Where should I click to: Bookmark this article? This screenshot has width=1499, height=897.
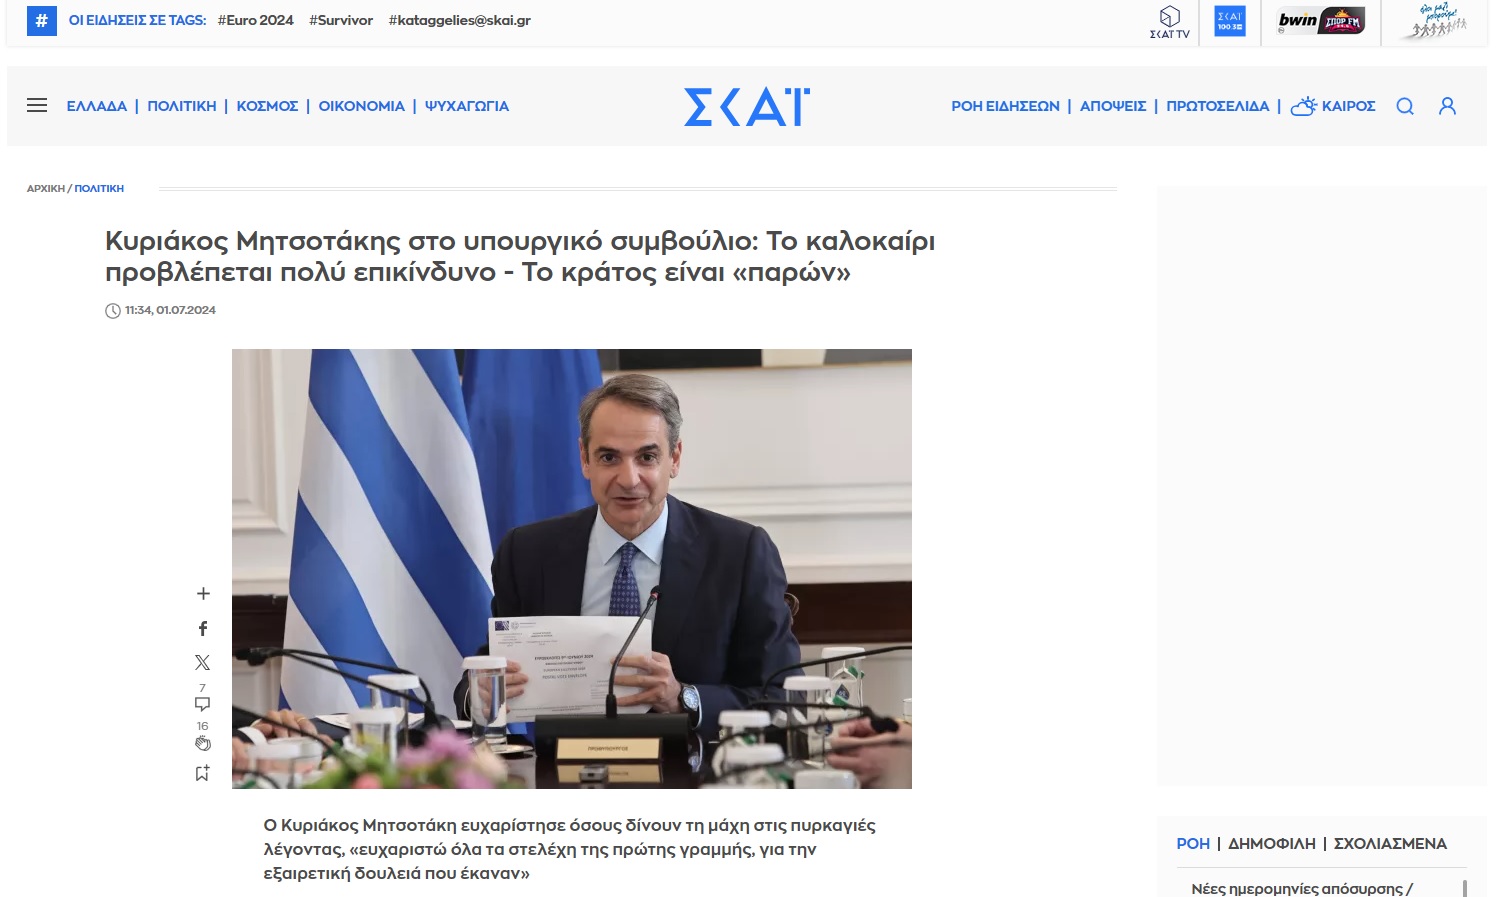pos(203,773)
